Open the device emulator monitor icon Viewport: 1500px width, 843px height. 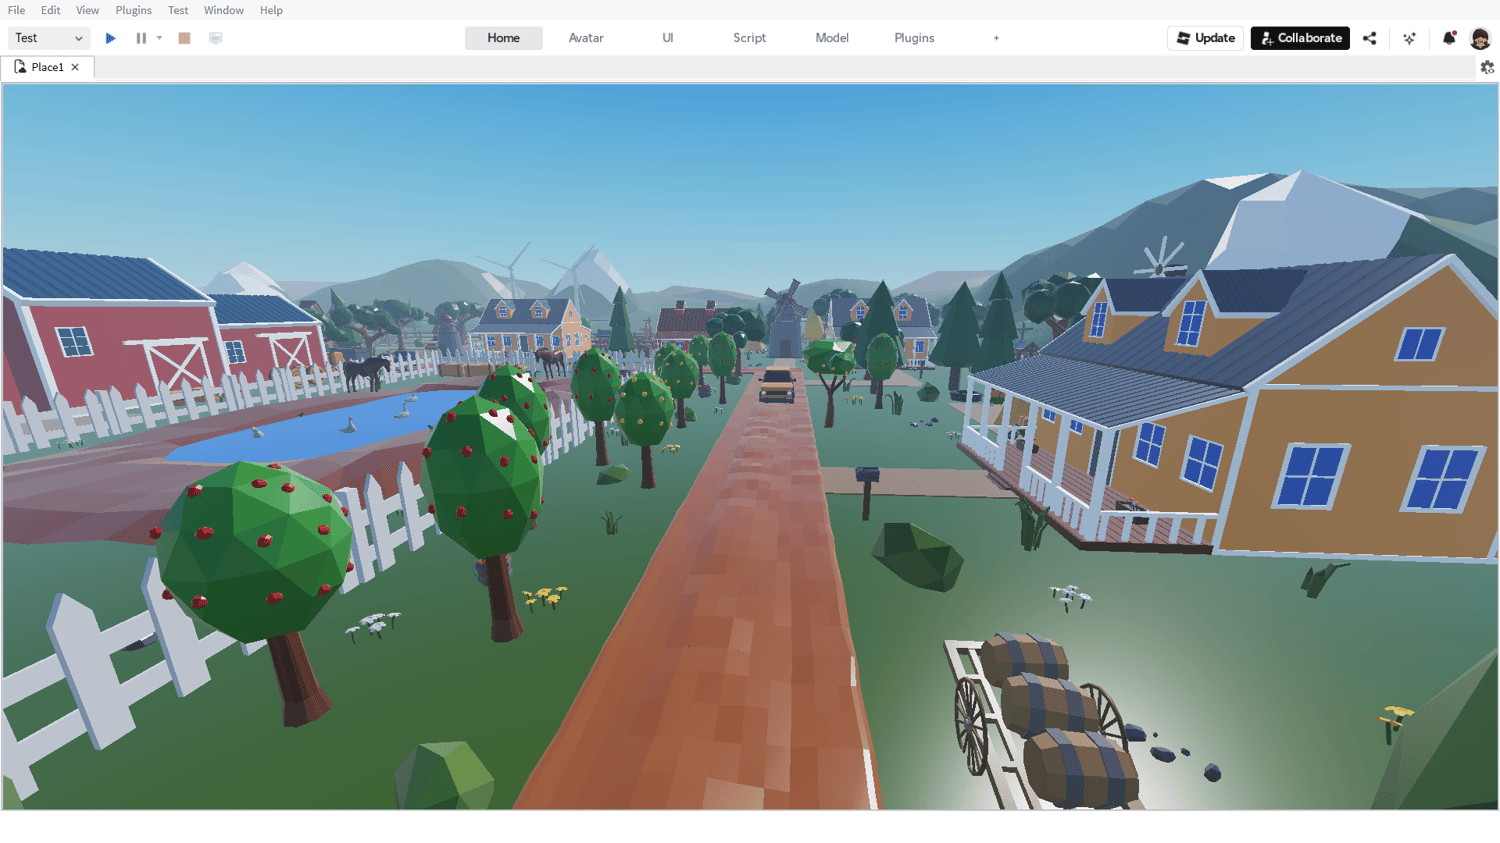coord(215,38)
